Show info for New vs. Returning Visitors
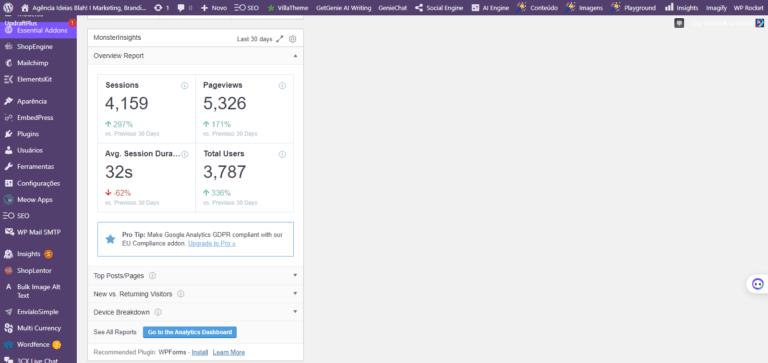This screenshot has width=768, height=363. point(181,294)
